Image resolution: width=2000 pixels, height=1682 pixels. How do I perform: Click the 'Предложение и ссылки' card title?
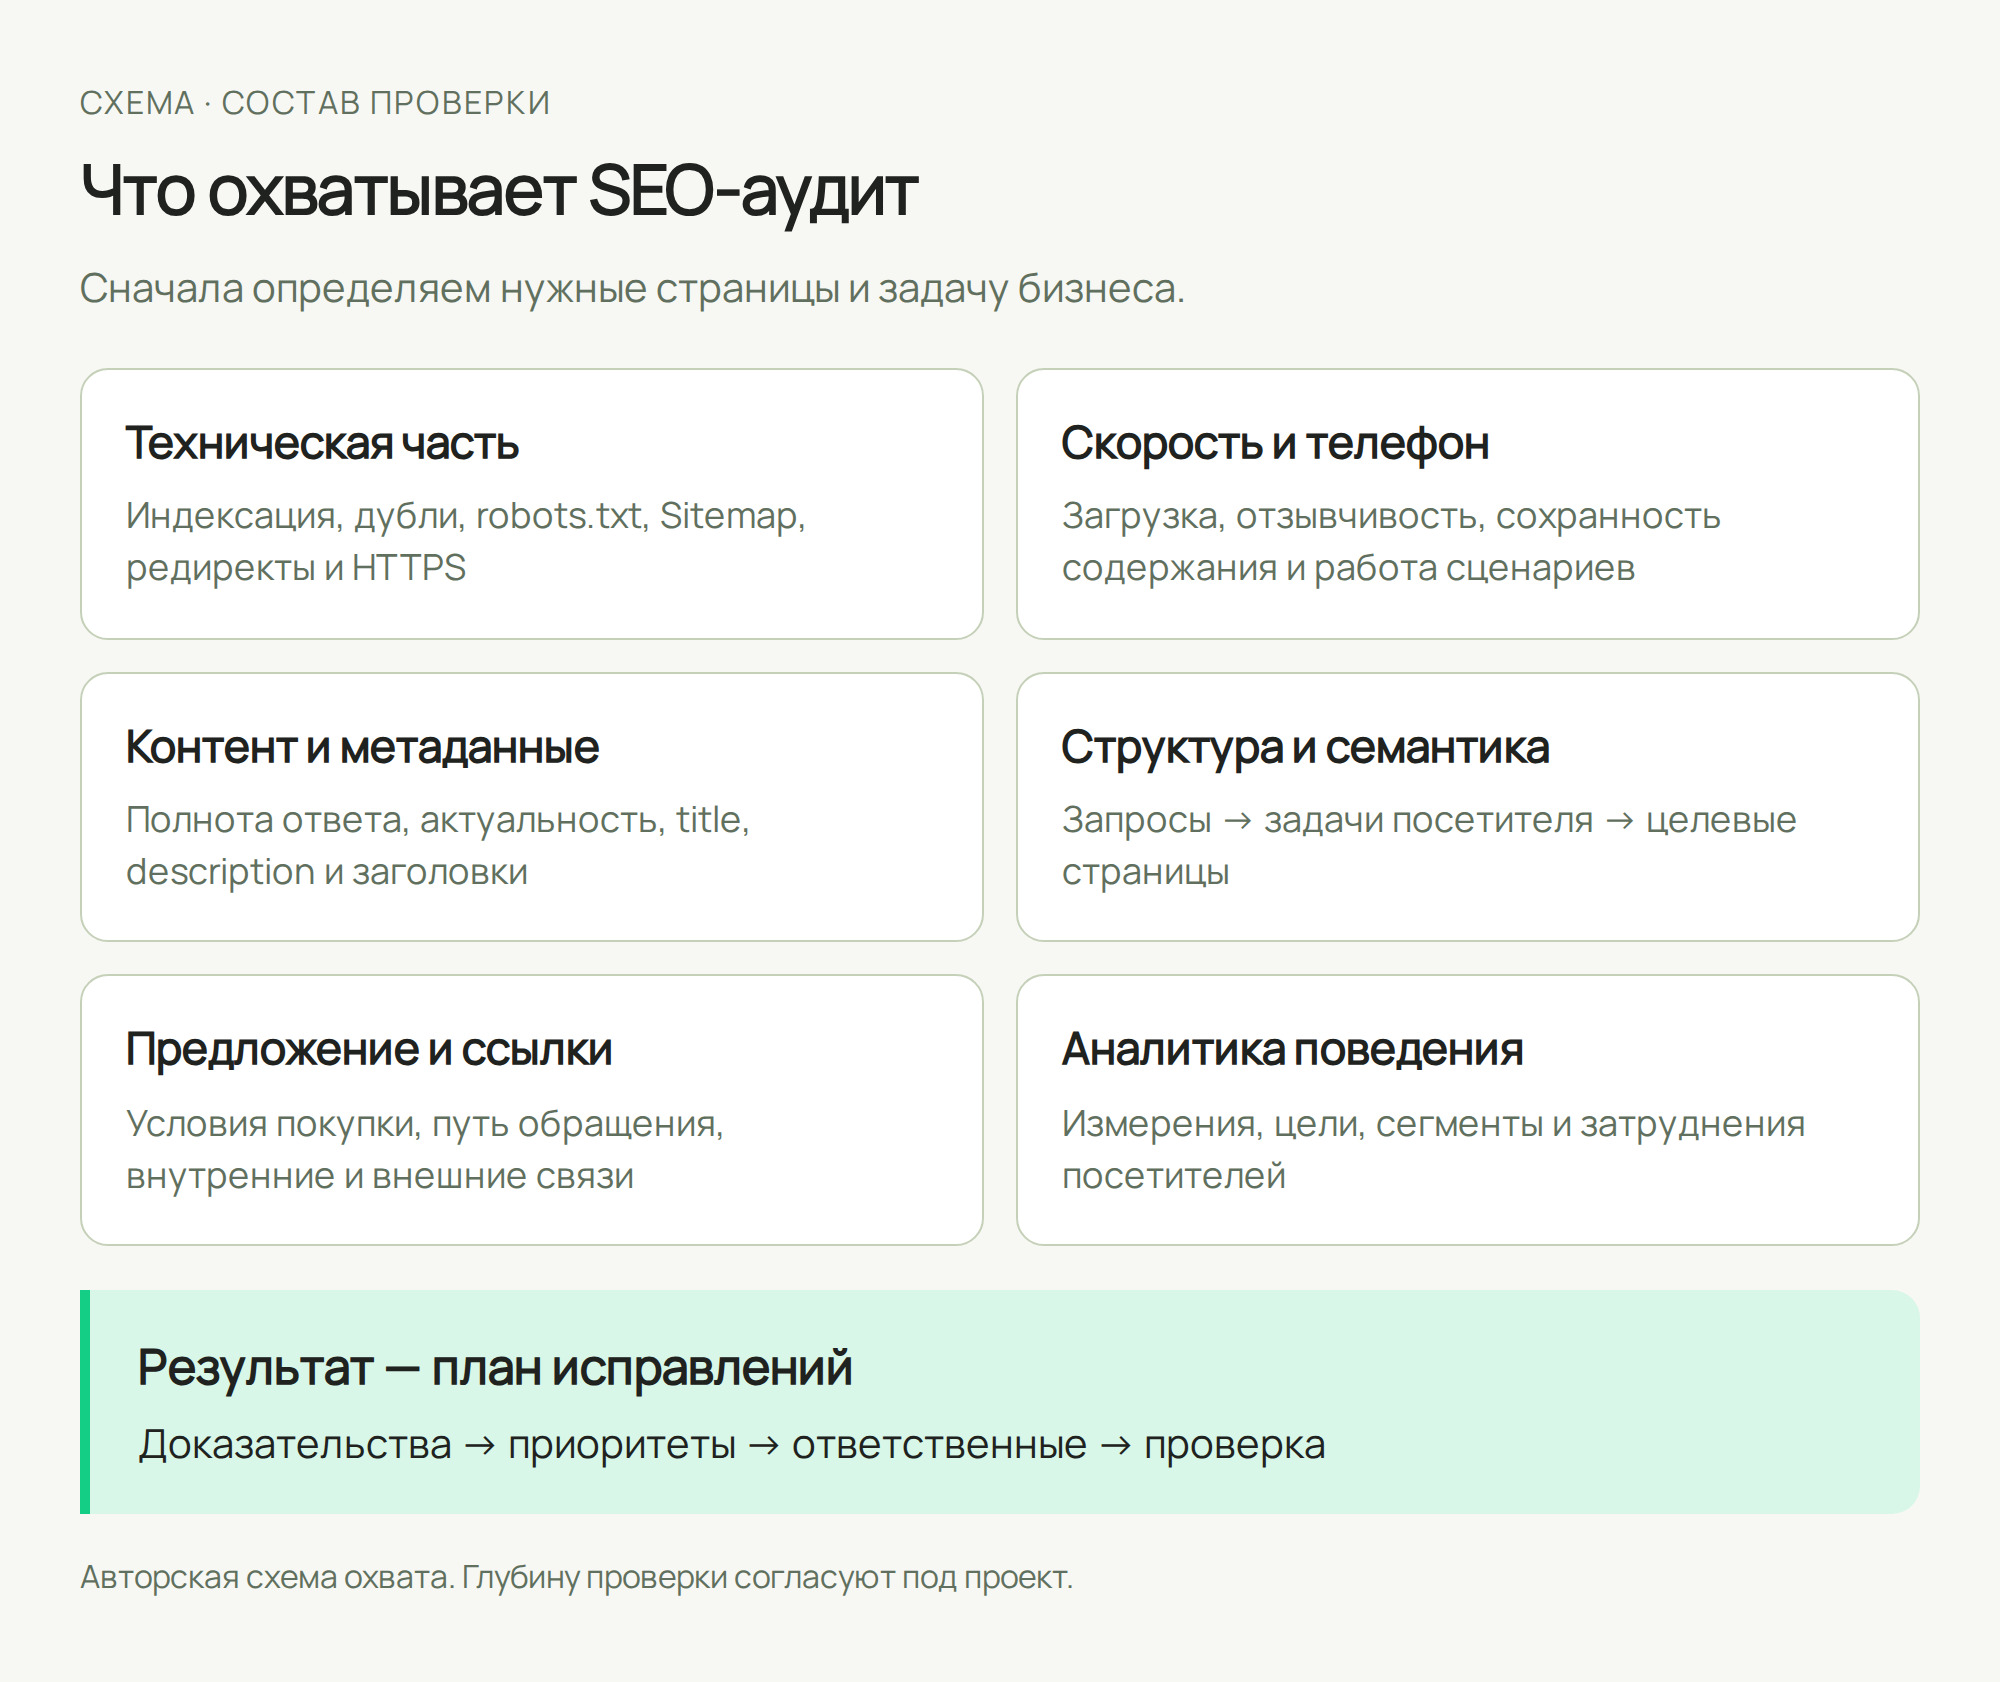369,1050
